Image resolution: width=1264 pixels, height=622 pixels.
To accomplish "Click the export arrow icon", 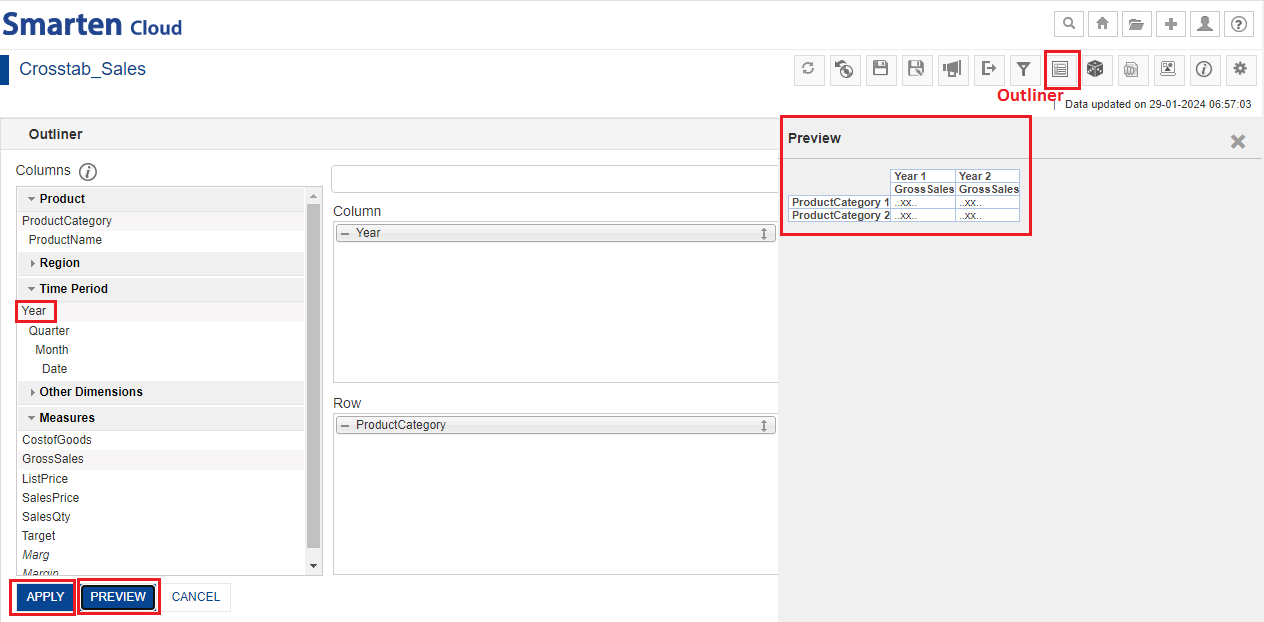I will (x=988, y=69).
